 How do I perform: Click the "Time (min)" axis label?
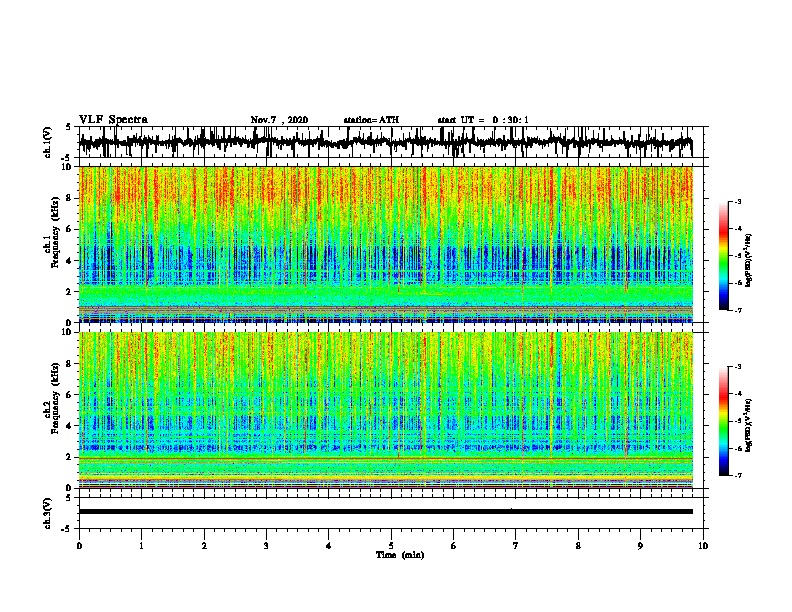tap(400, 555)
